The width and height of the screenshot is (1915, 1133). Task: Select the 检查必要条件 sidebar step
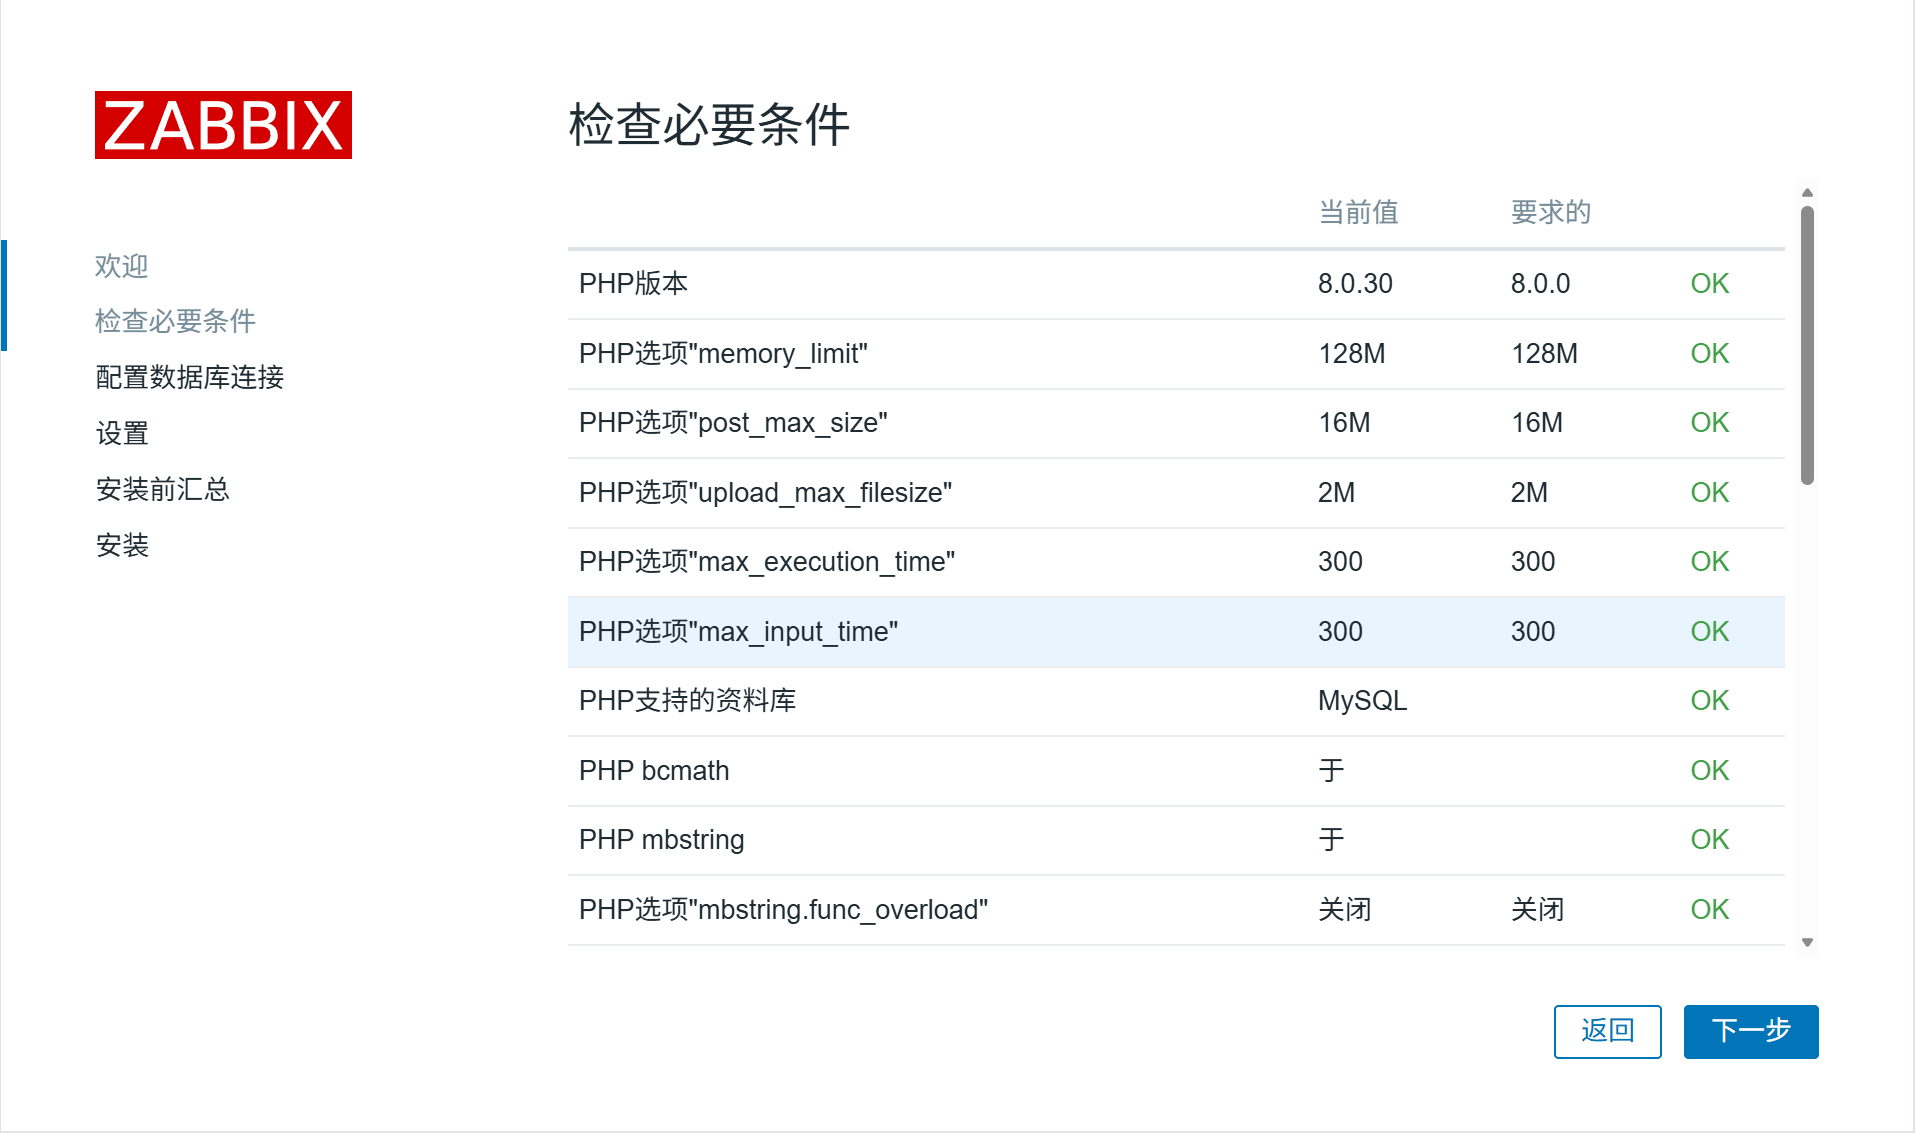coord(175,321)
